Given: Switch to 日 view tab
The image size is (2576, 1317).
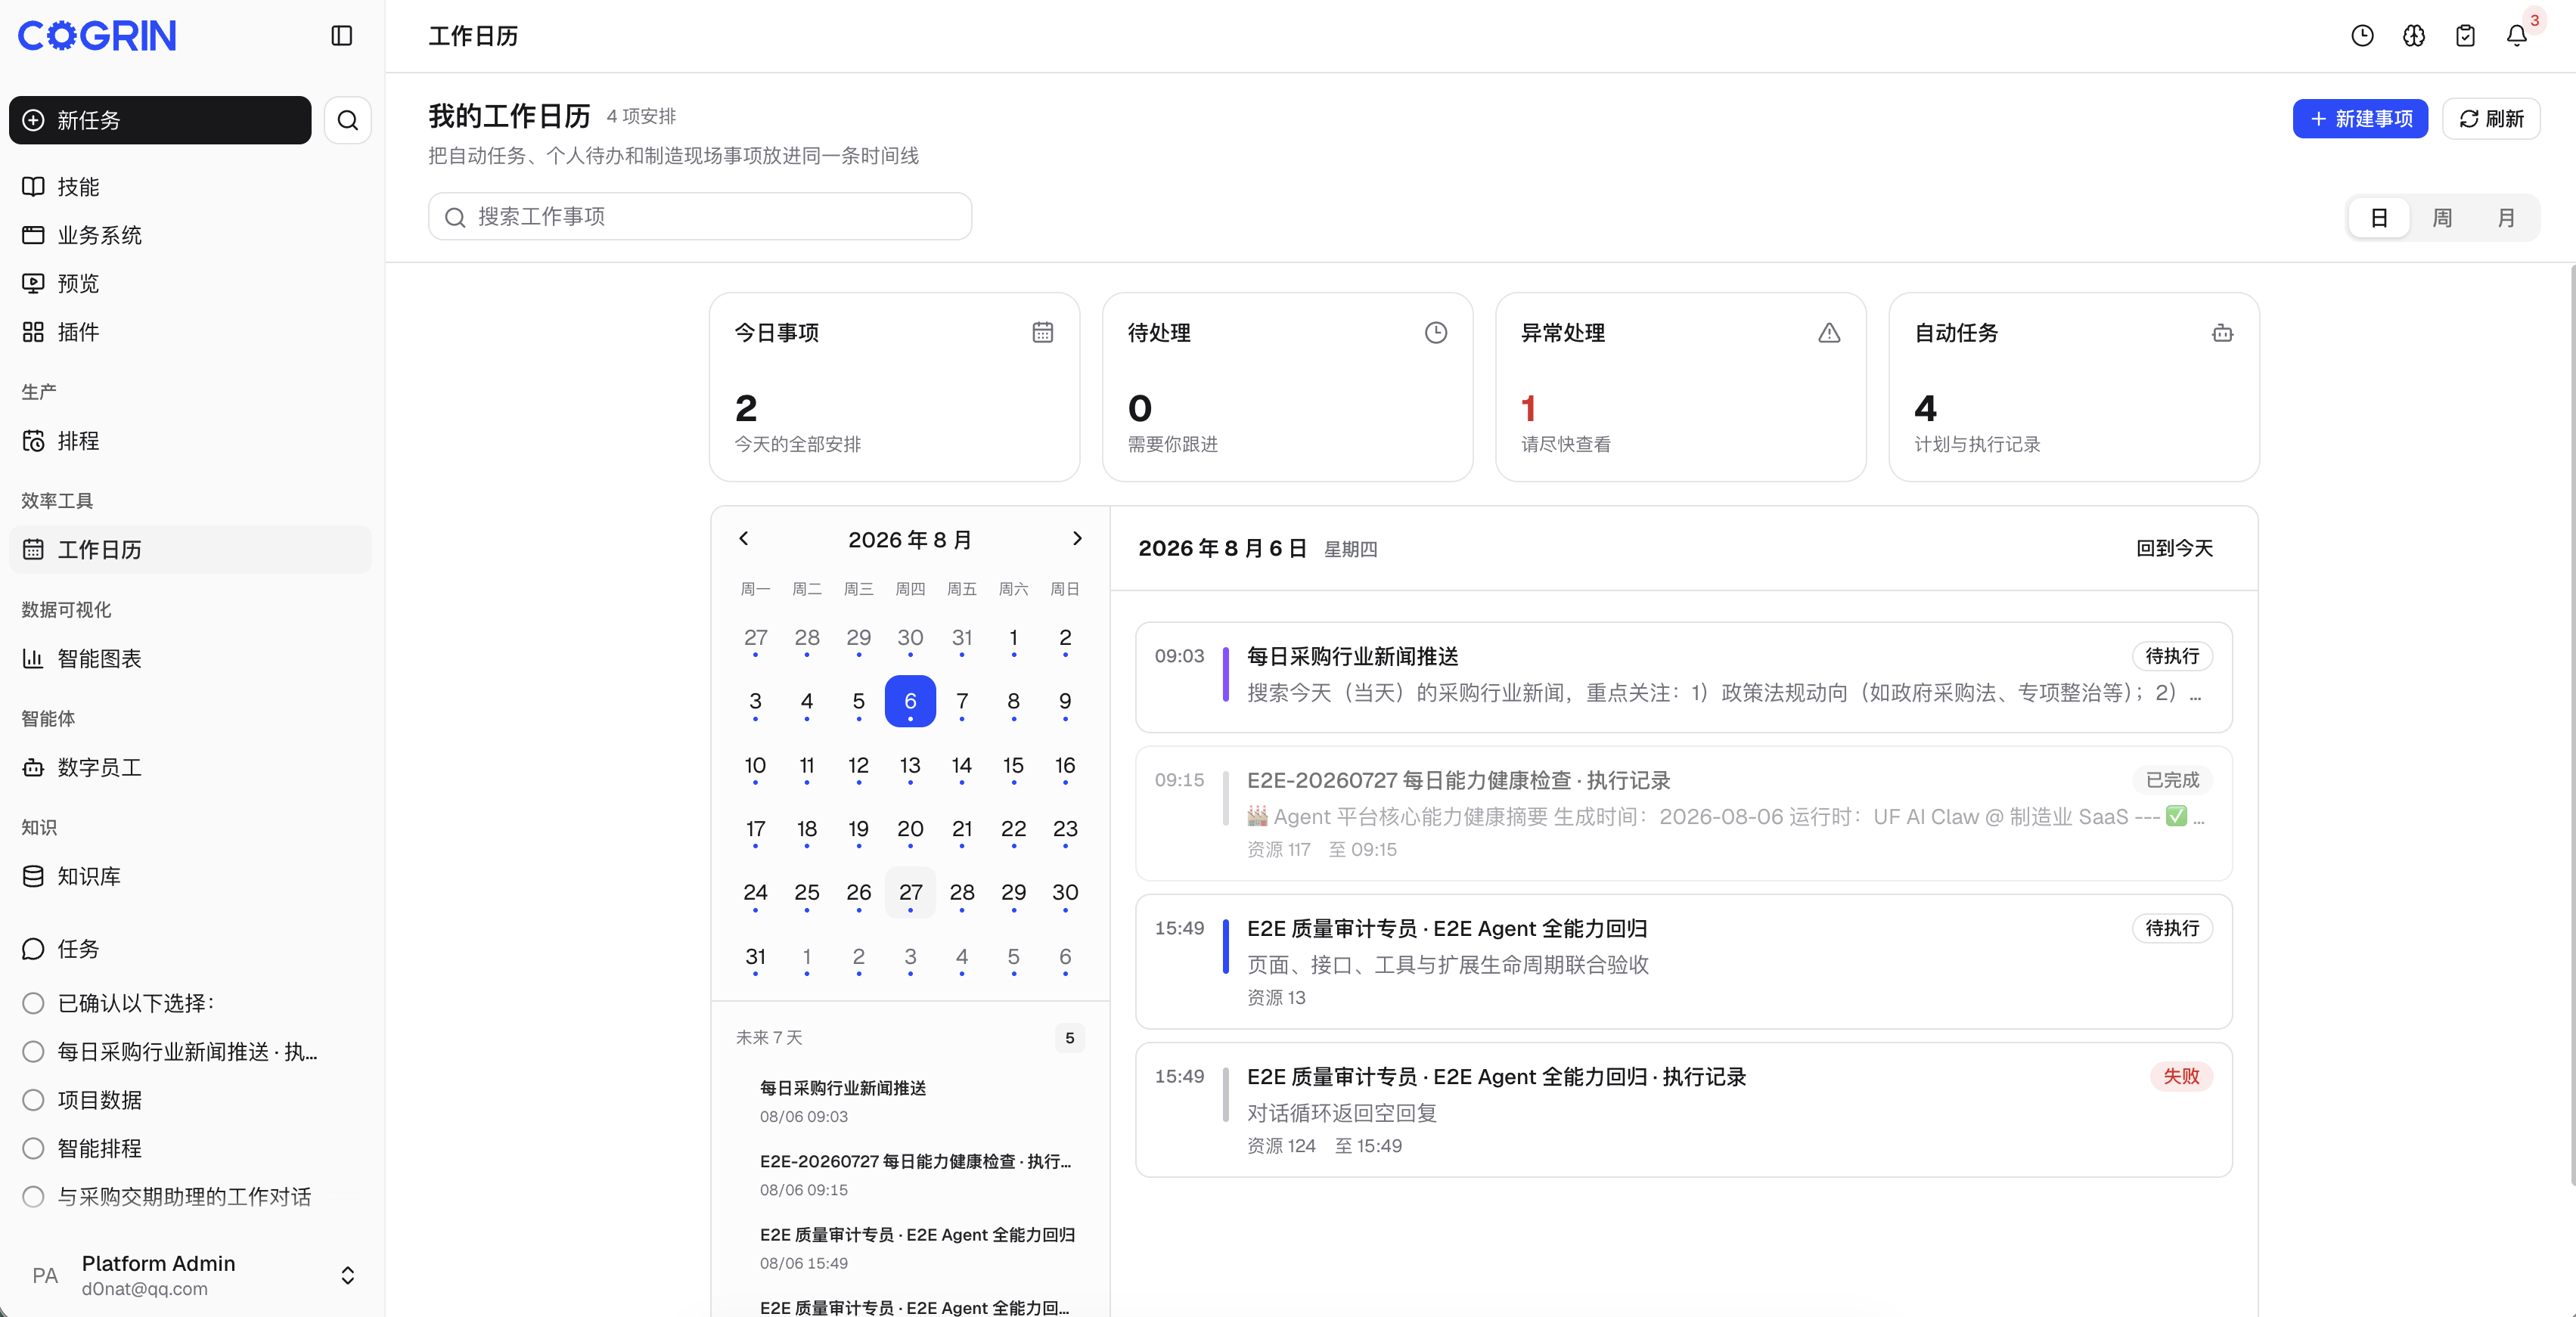Looking at the screenshot, I should click(x=2379, y=218).
